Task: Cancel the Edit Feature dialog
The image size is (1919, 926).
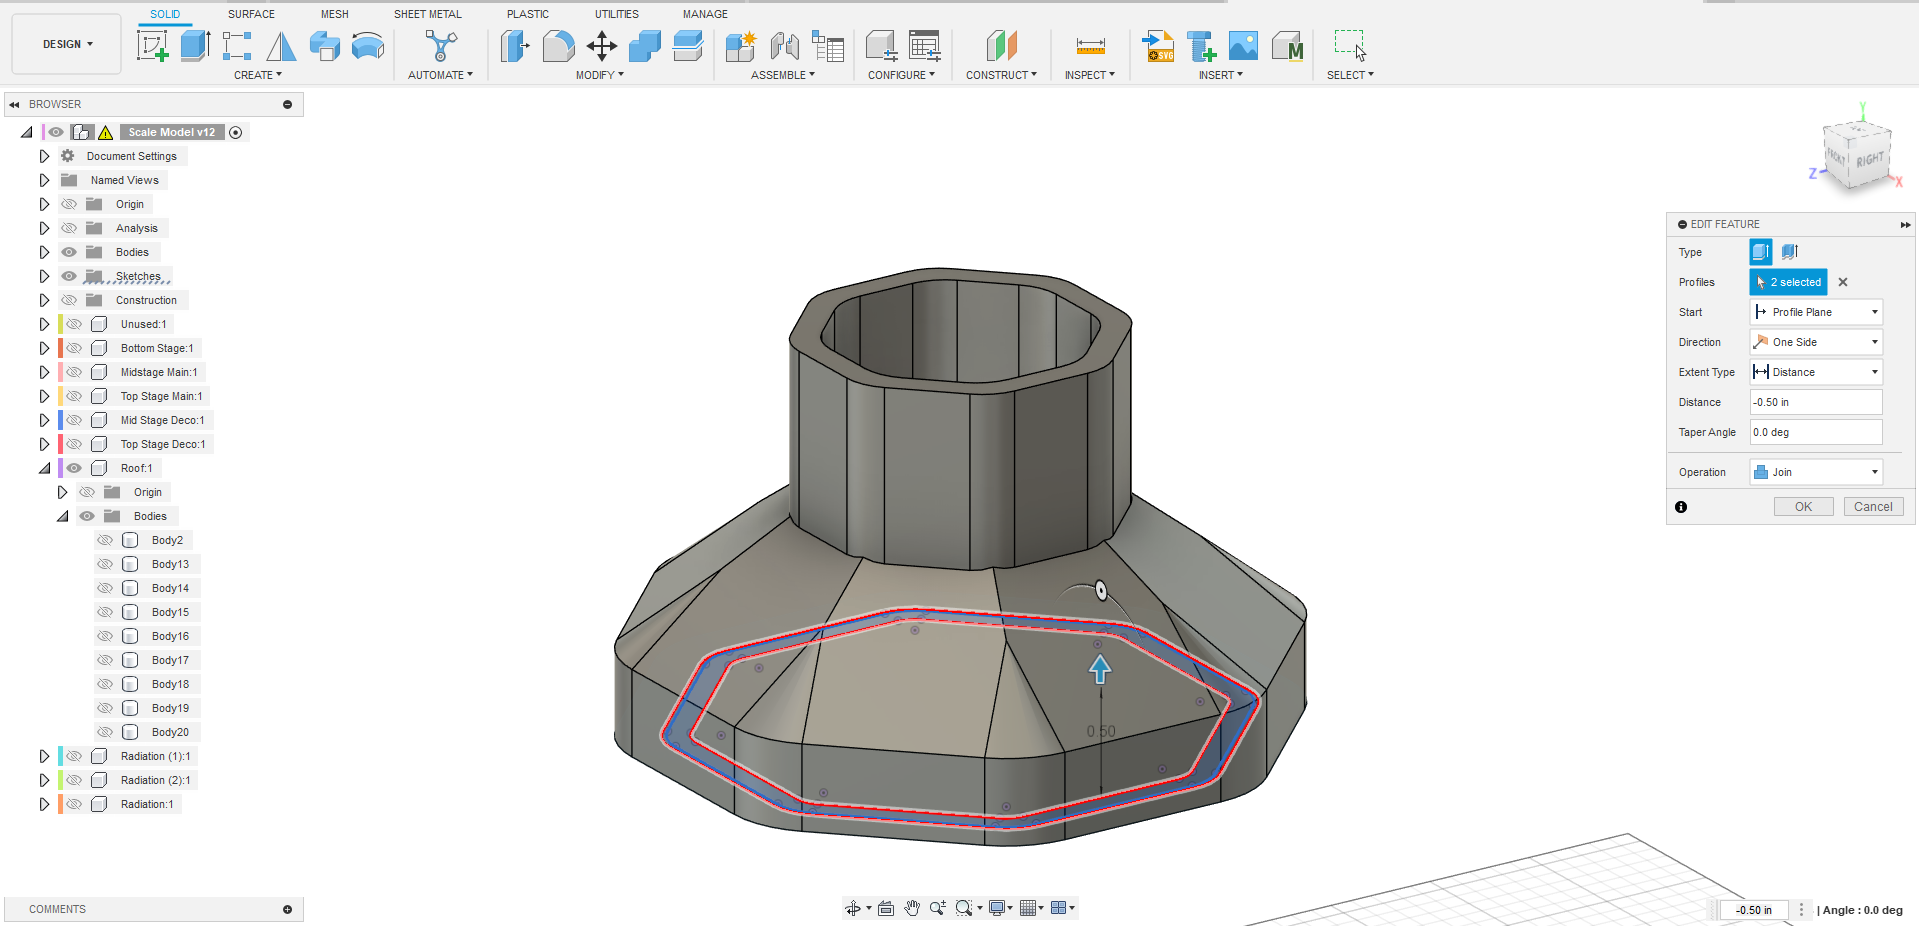Action: (x=1873, y=507)
